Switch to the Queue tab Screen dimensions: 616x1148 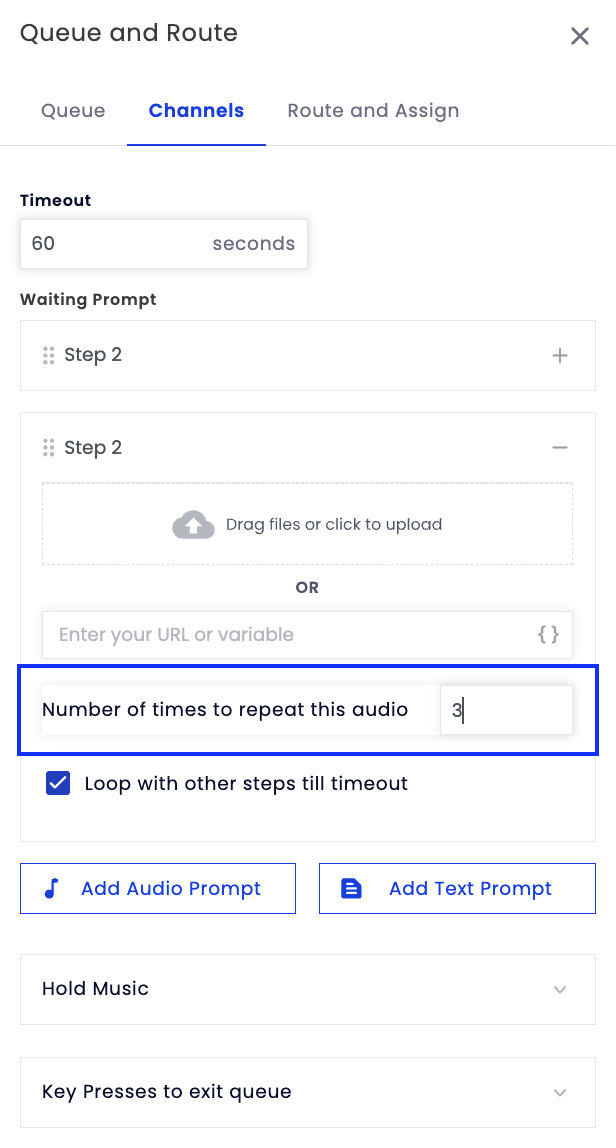73,111
